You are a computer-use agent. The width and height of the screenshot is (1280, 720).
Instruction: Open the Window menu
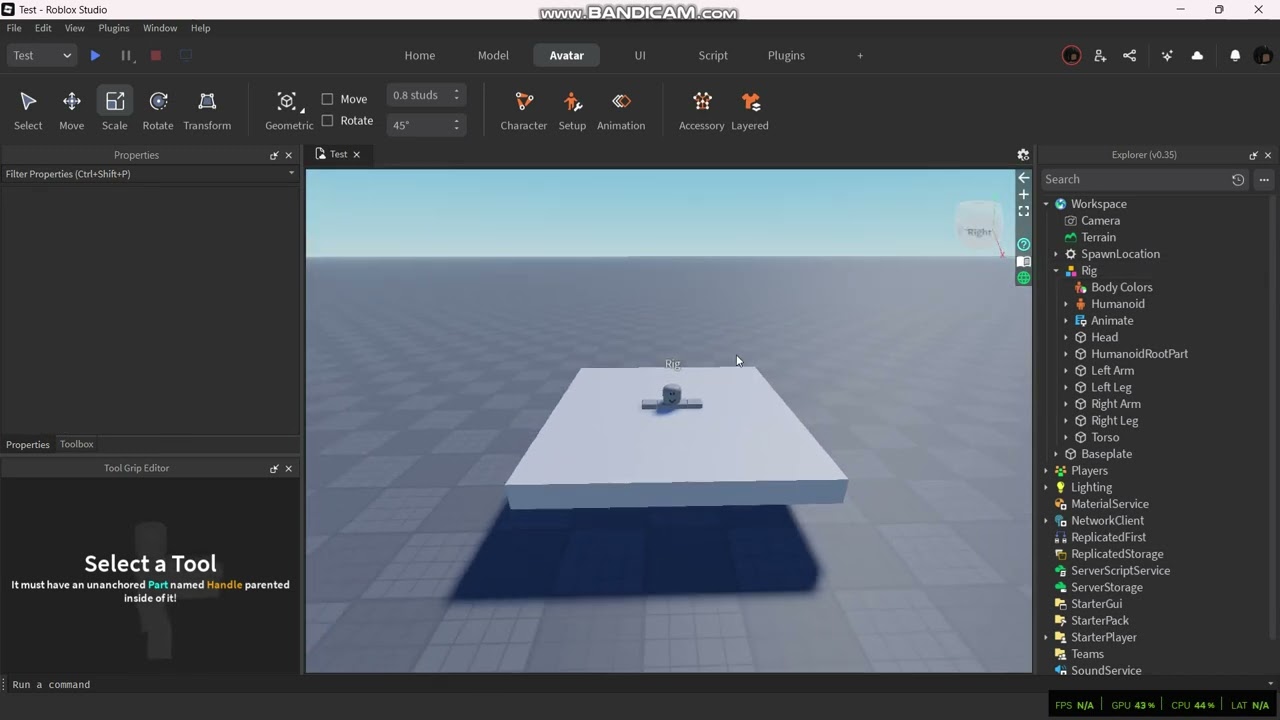(160, 28)
